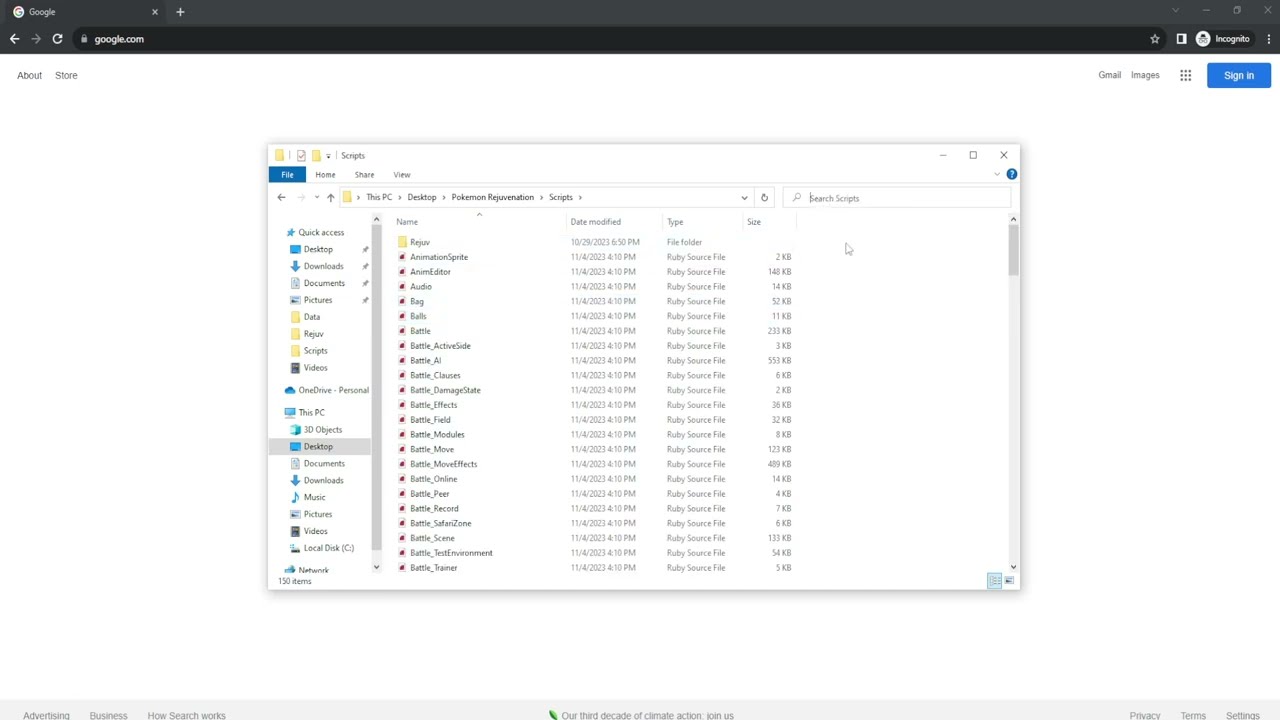This screenshot has width=1280, height=720.
Task: Select the Battle_TestEnvironment file name
Action: [451, 553]
